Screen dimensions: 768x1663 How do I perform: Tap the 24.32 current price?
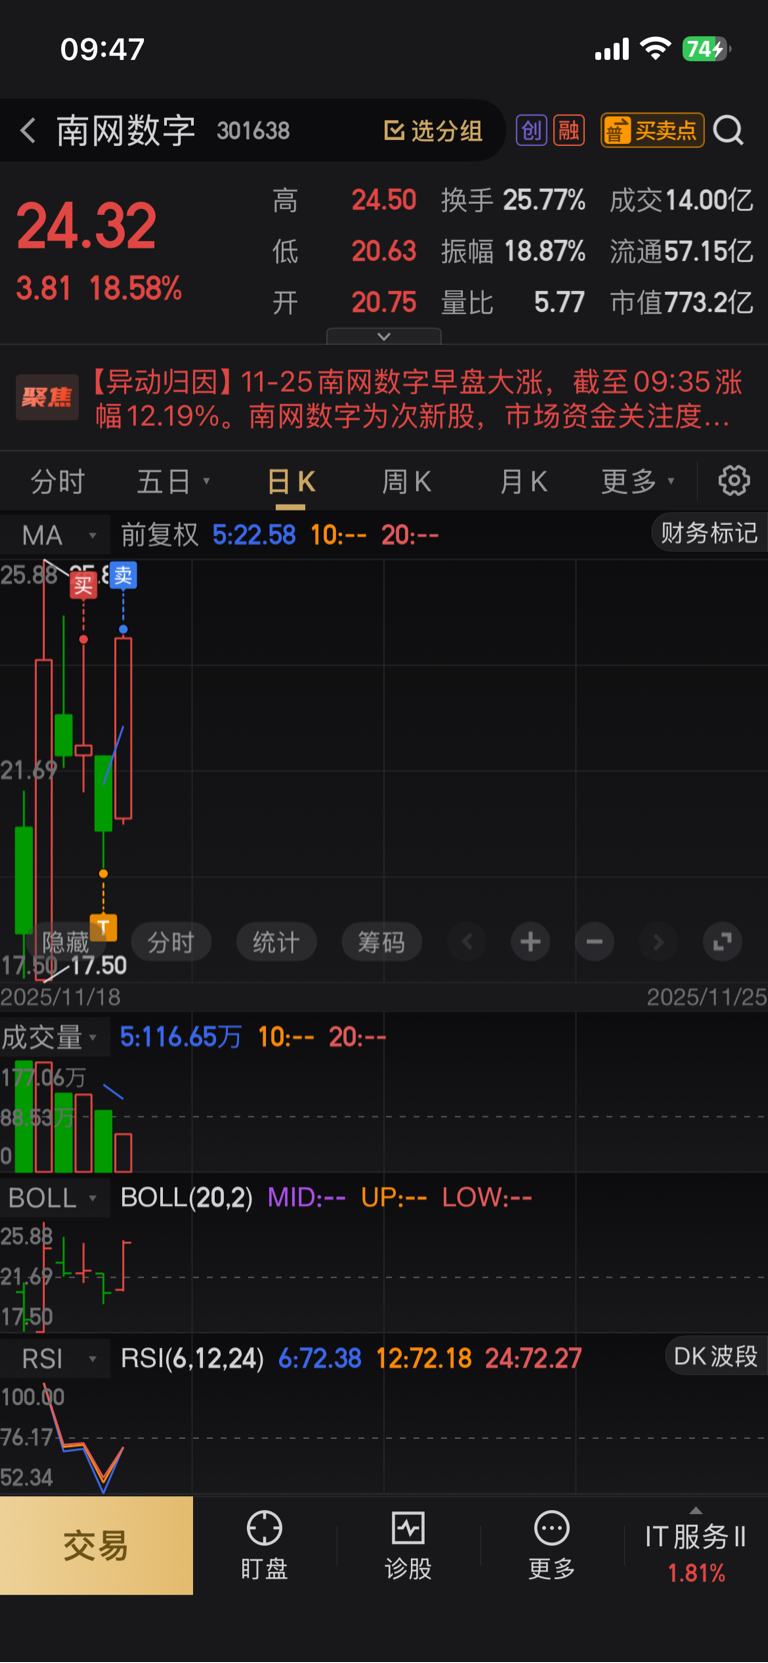[87, 226]
